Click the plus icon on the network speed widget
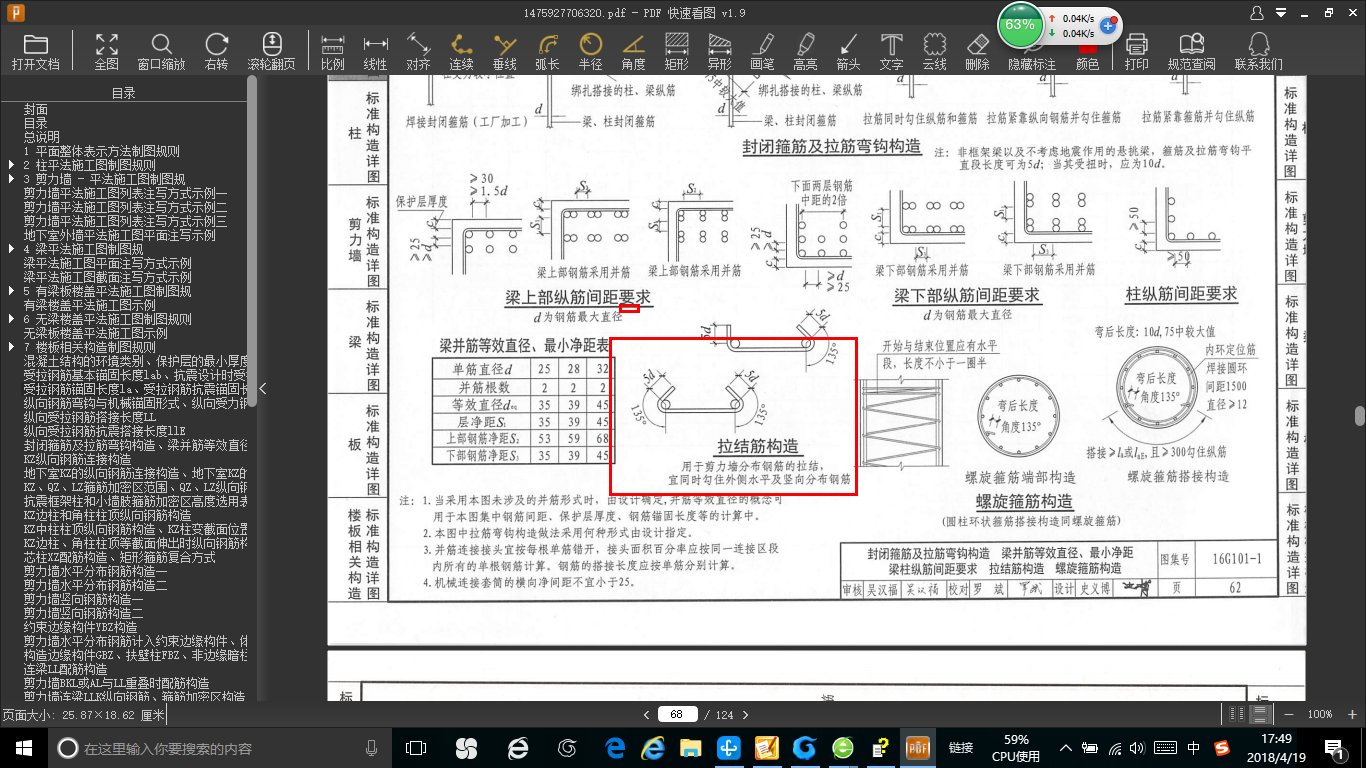Screen dimensions: 1366x768 tap(1108, 25)
